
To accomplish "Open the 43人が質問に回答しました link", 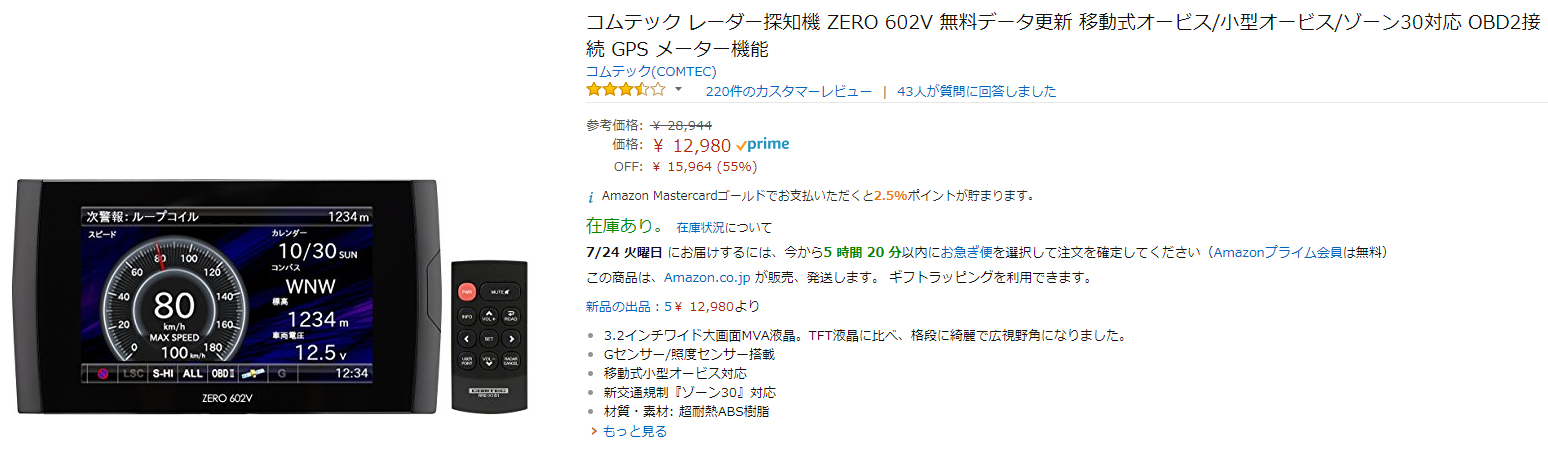I will [976, 91].
